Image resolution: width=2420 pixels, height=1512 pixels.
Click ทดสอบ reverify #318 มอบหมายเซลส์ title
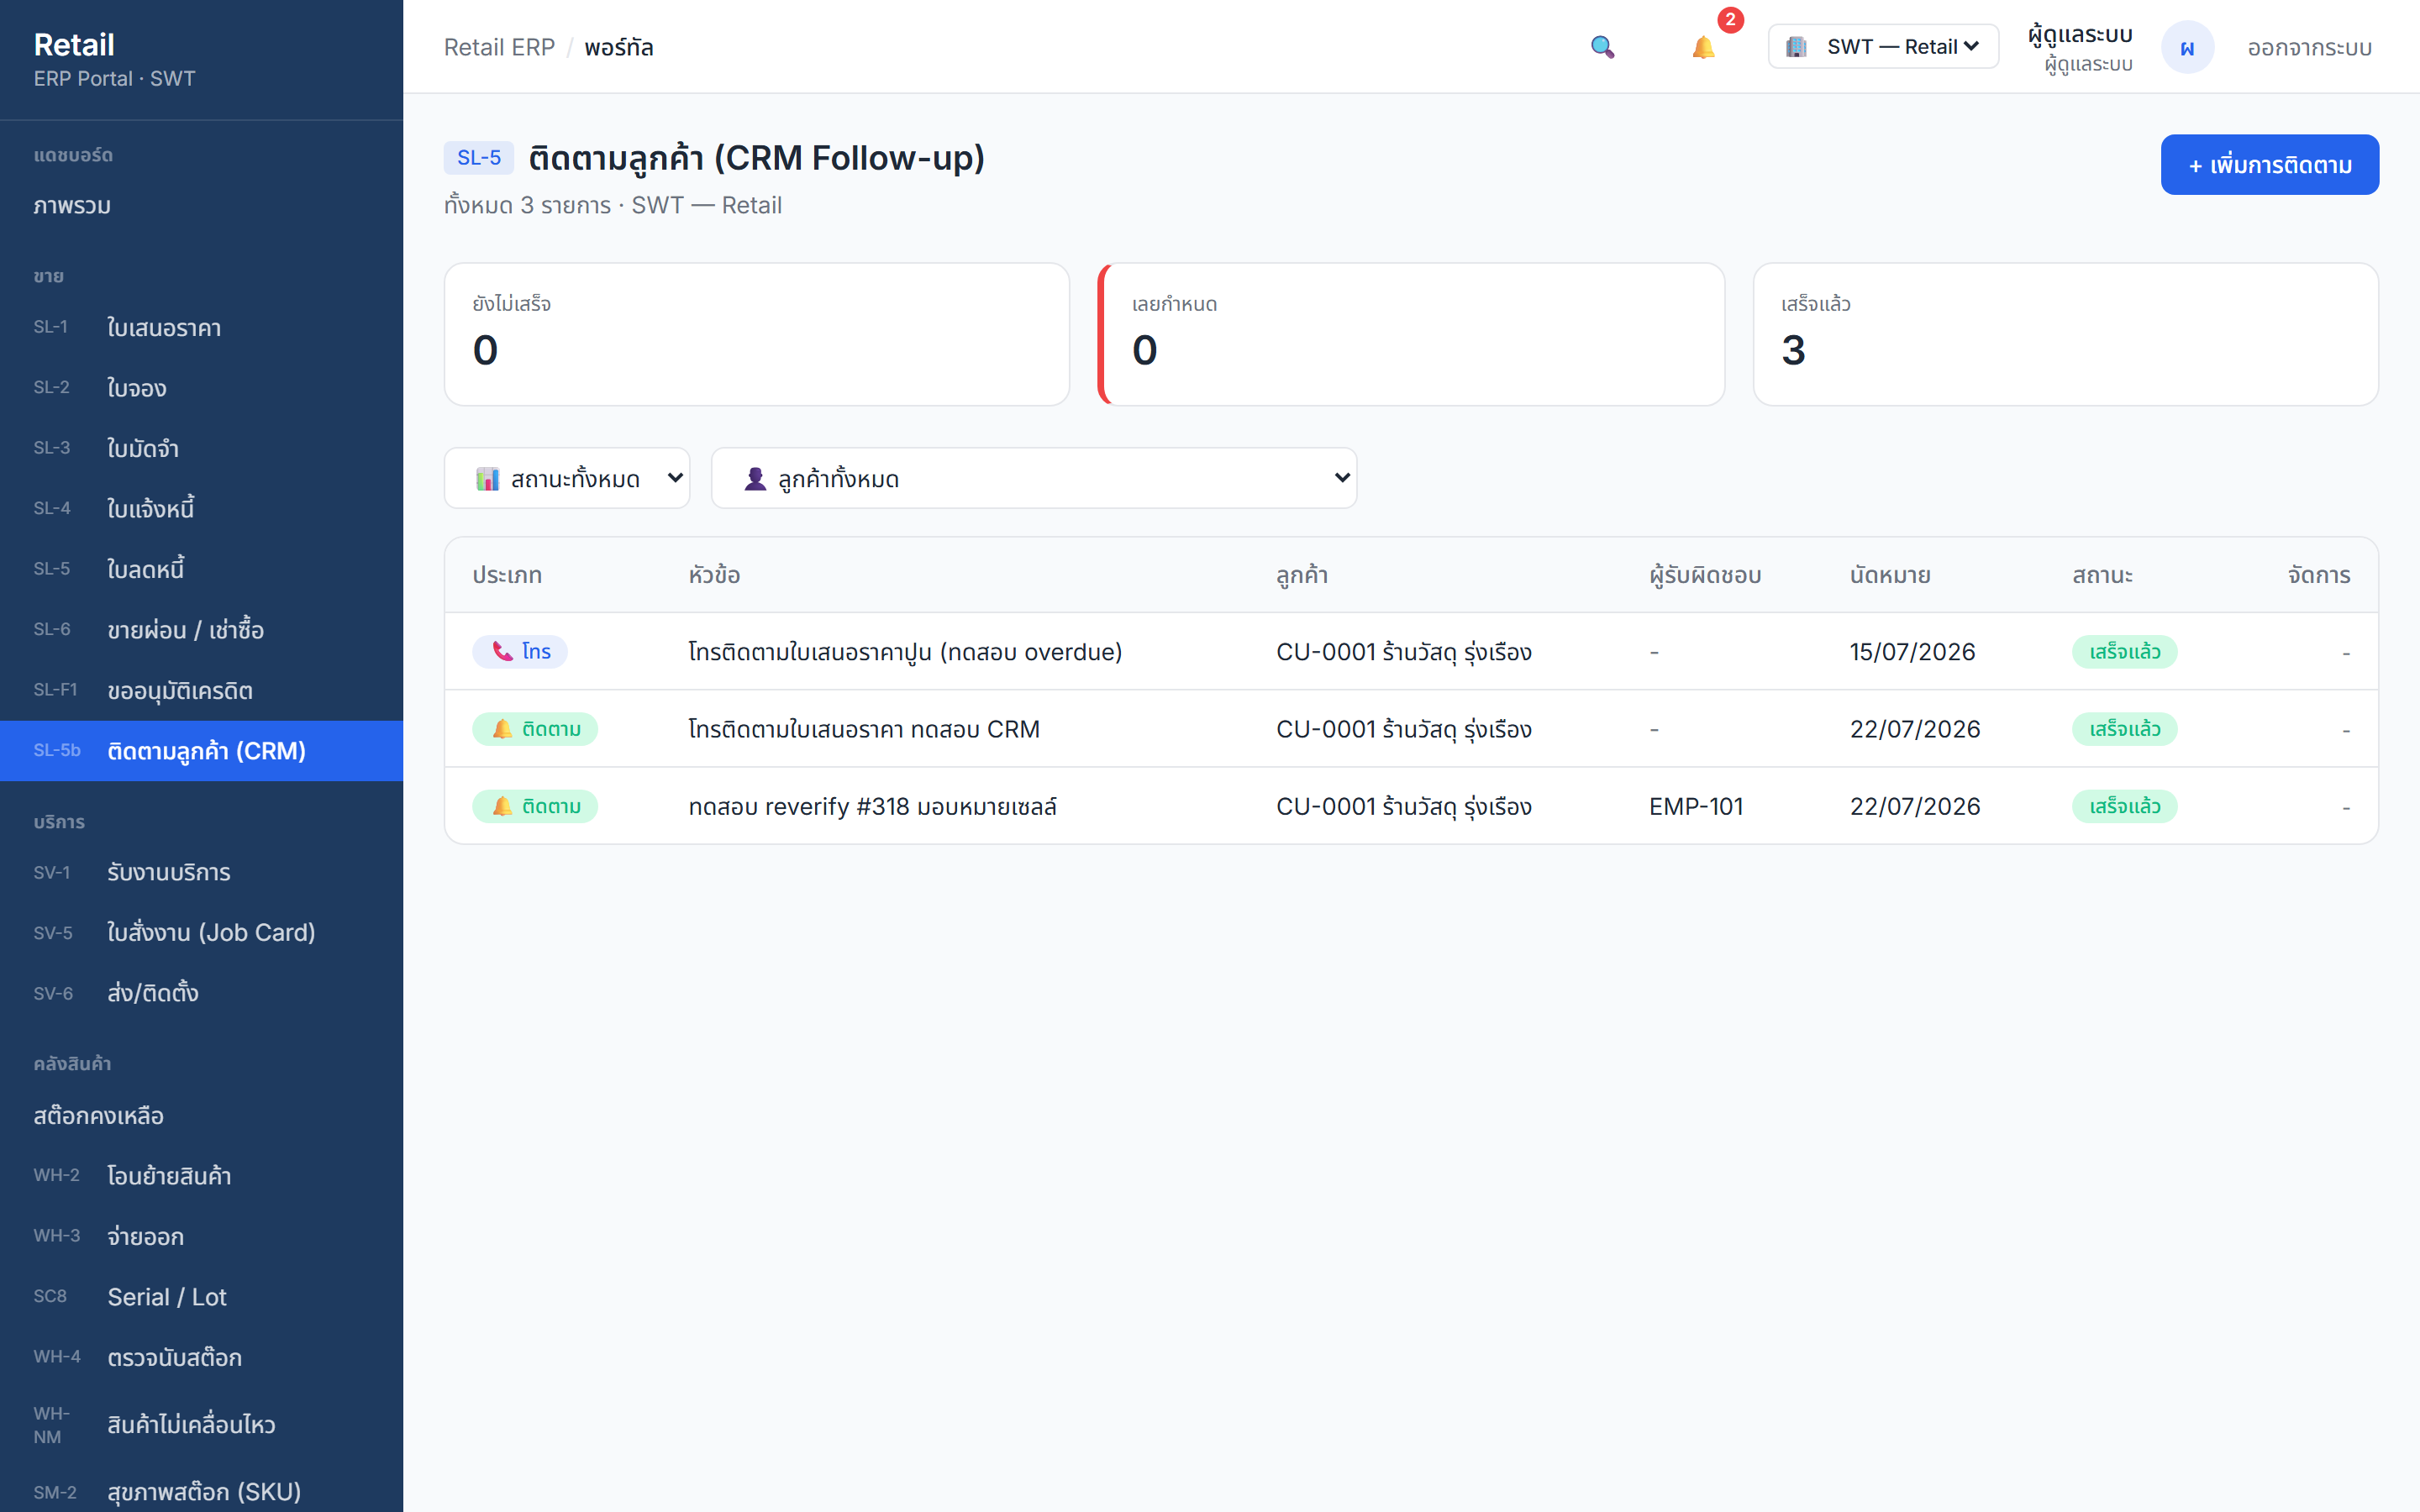(x=872, y=806)
